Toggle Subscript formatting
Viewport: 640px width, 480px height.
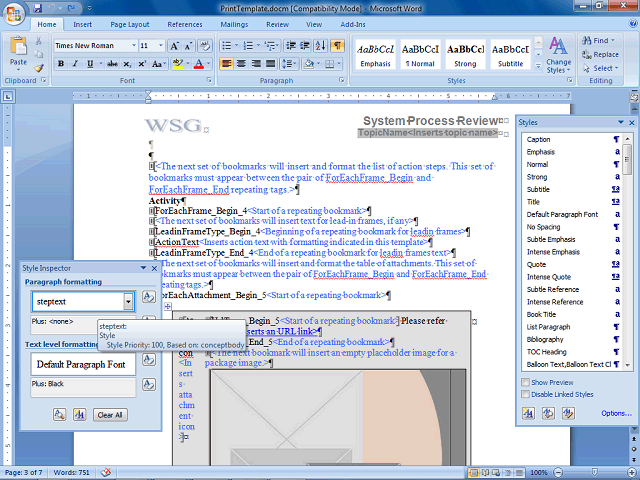pos(127,64)
